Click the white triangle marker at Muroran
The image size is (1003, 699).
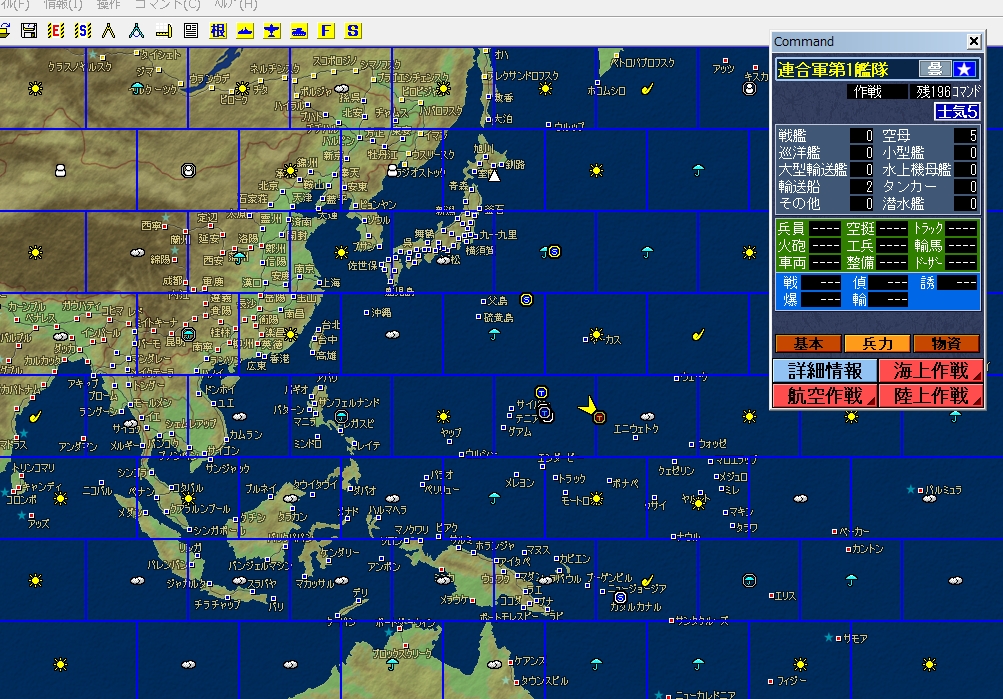pyautogui.click(x=494, y=175)
